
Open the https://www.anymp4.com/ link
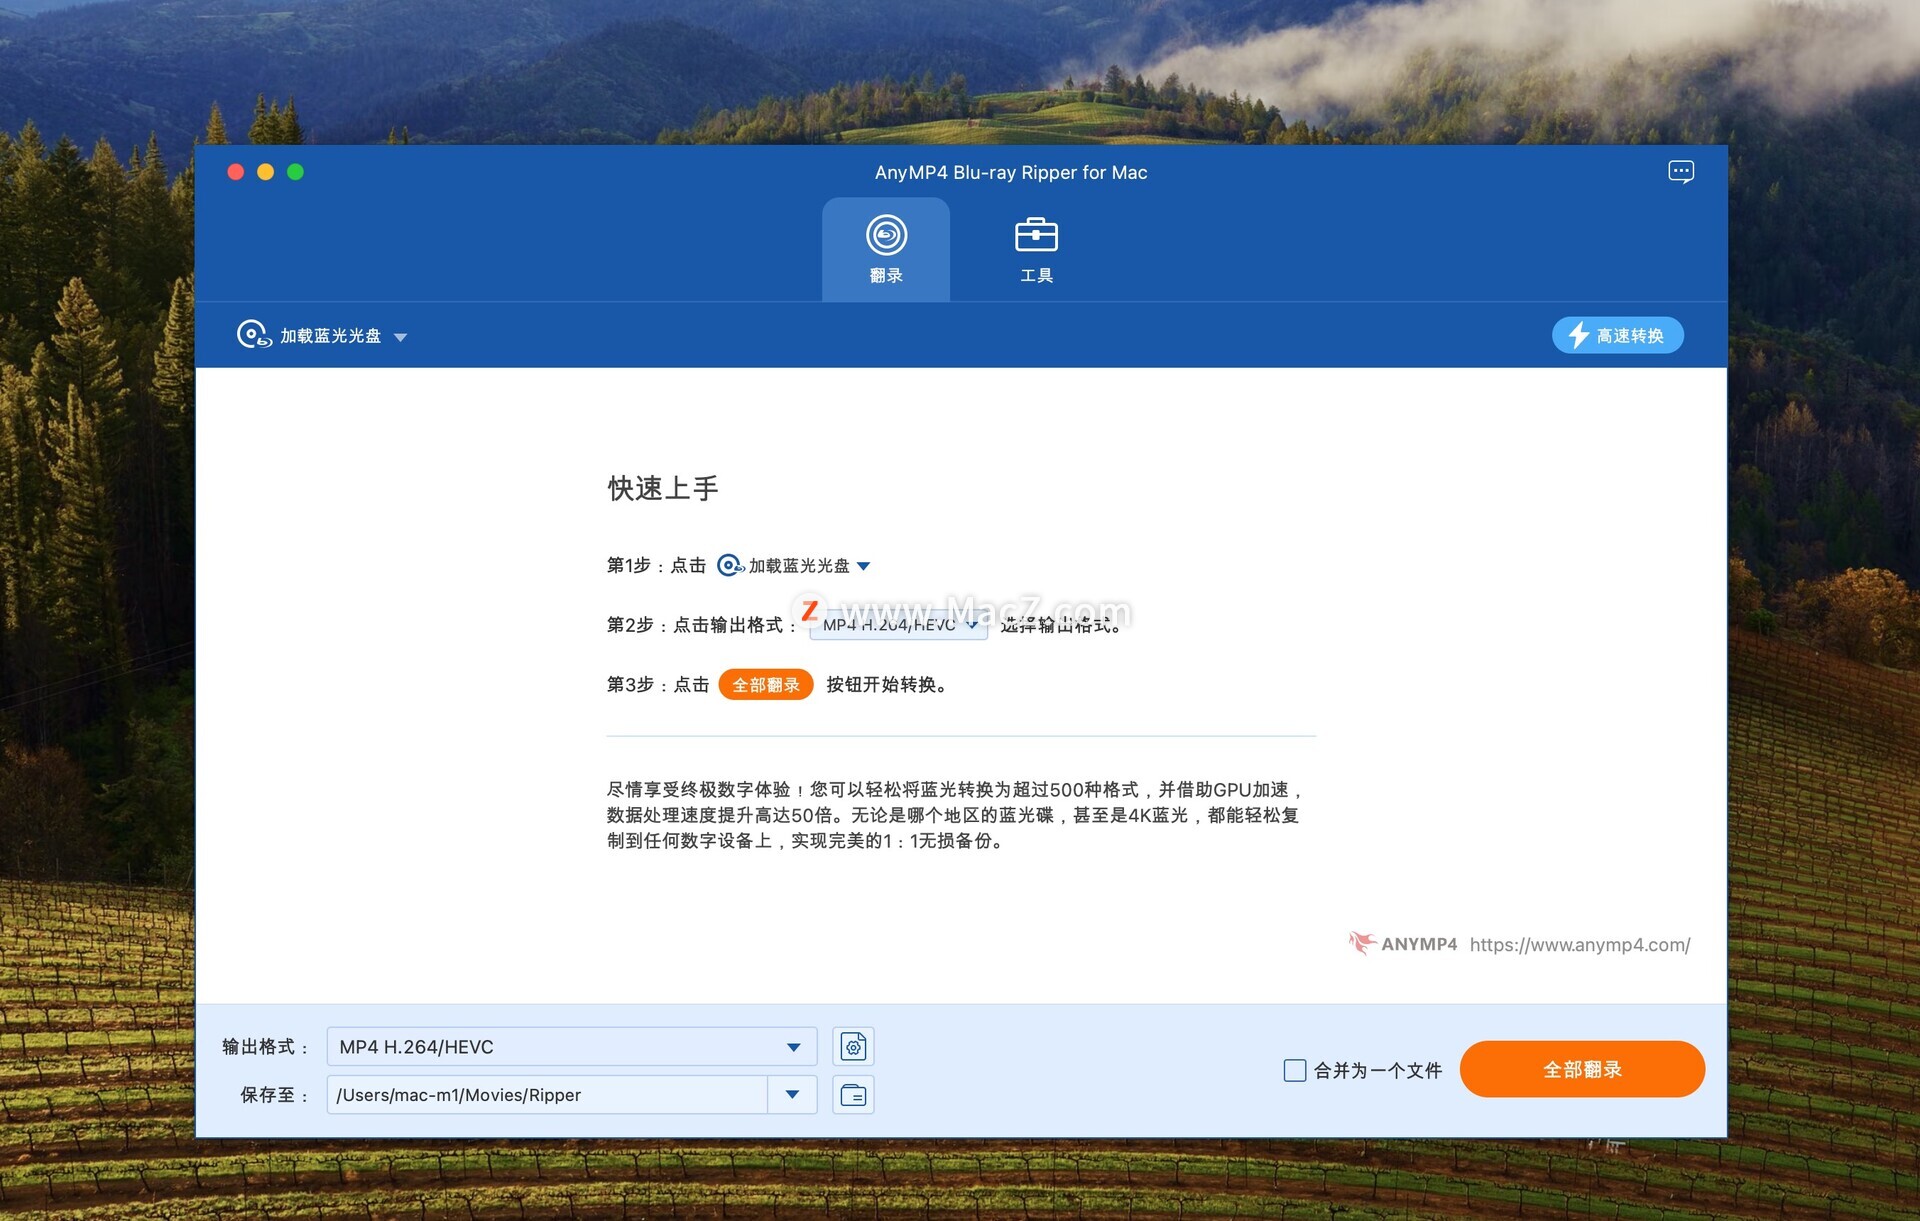coord(1580,944)
